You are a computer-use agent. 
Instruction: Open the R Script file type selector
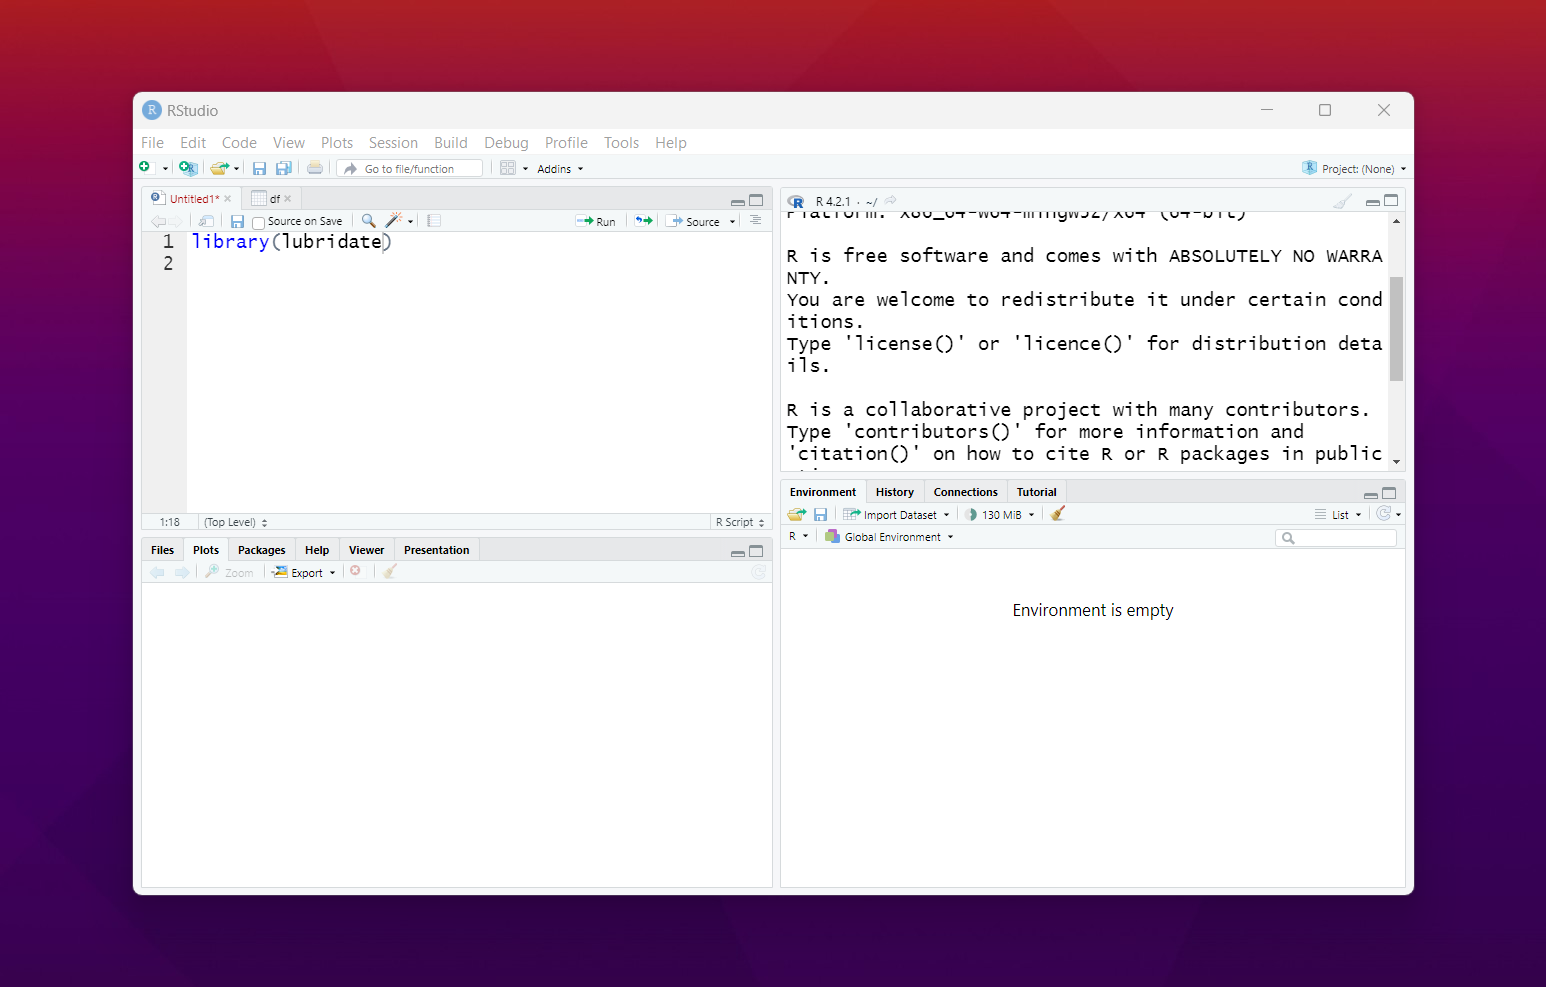coord(740,522)
